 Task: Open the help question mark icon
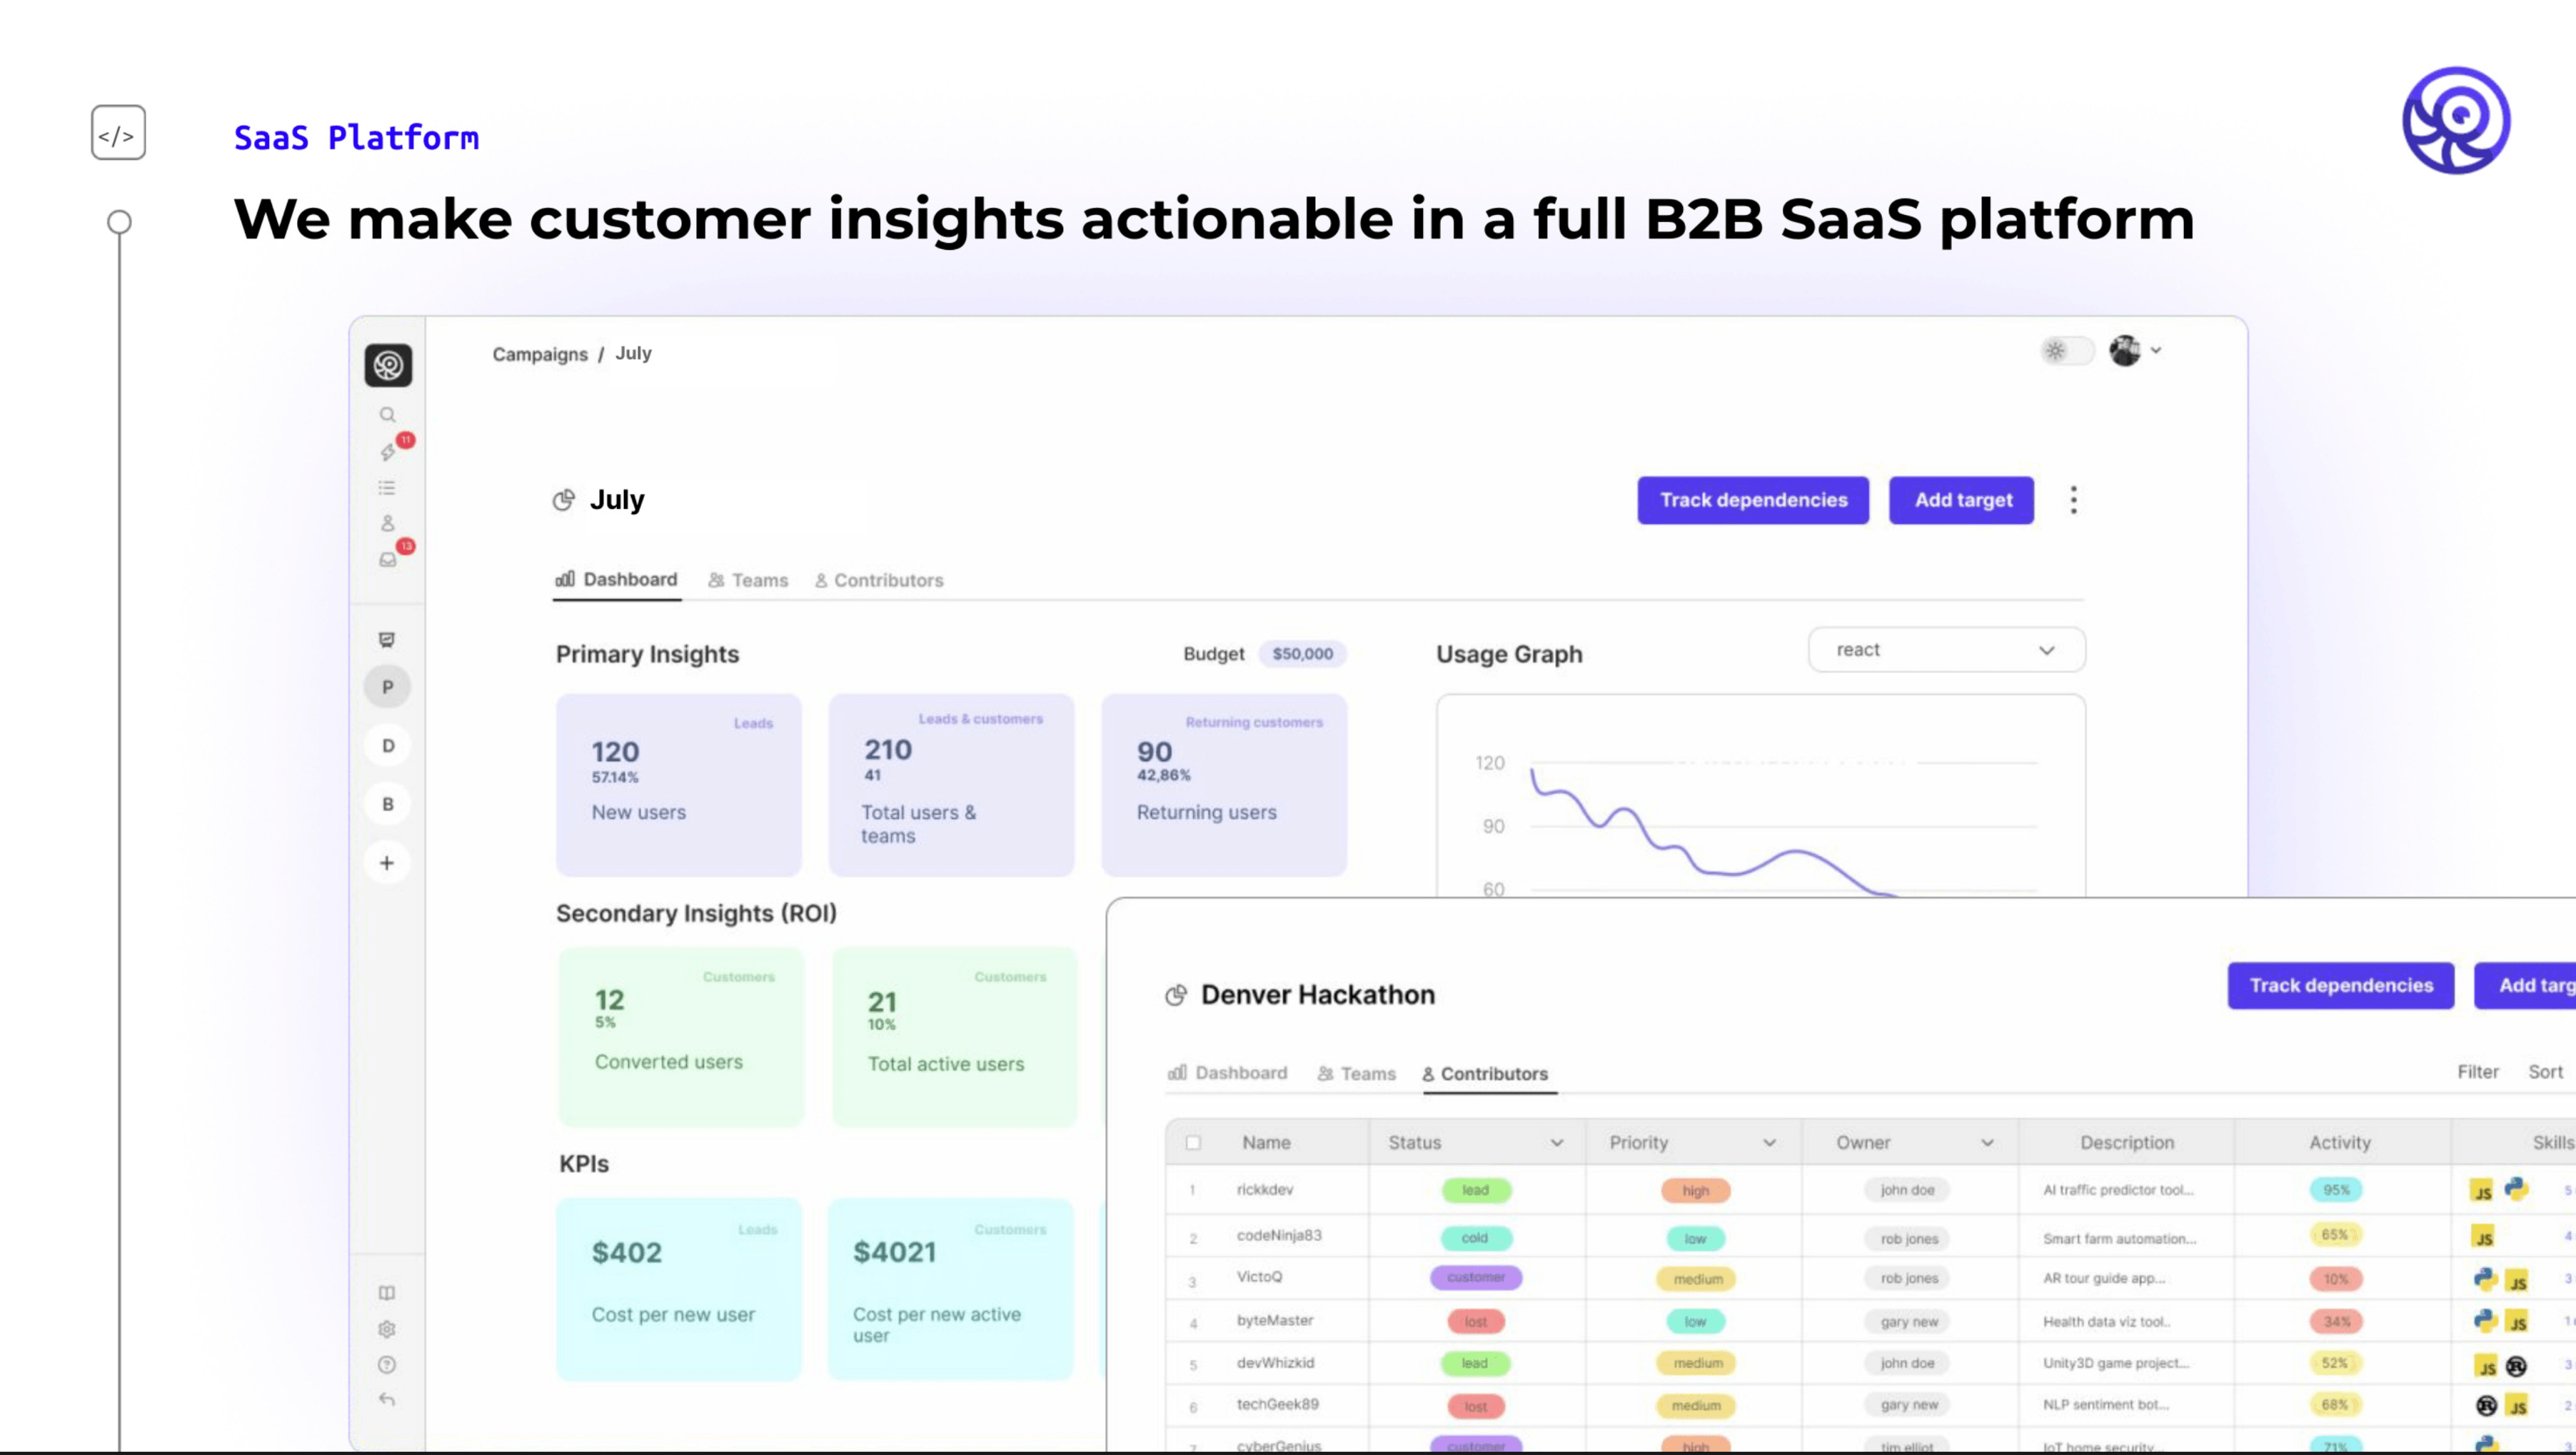(x=387, y=1365)
